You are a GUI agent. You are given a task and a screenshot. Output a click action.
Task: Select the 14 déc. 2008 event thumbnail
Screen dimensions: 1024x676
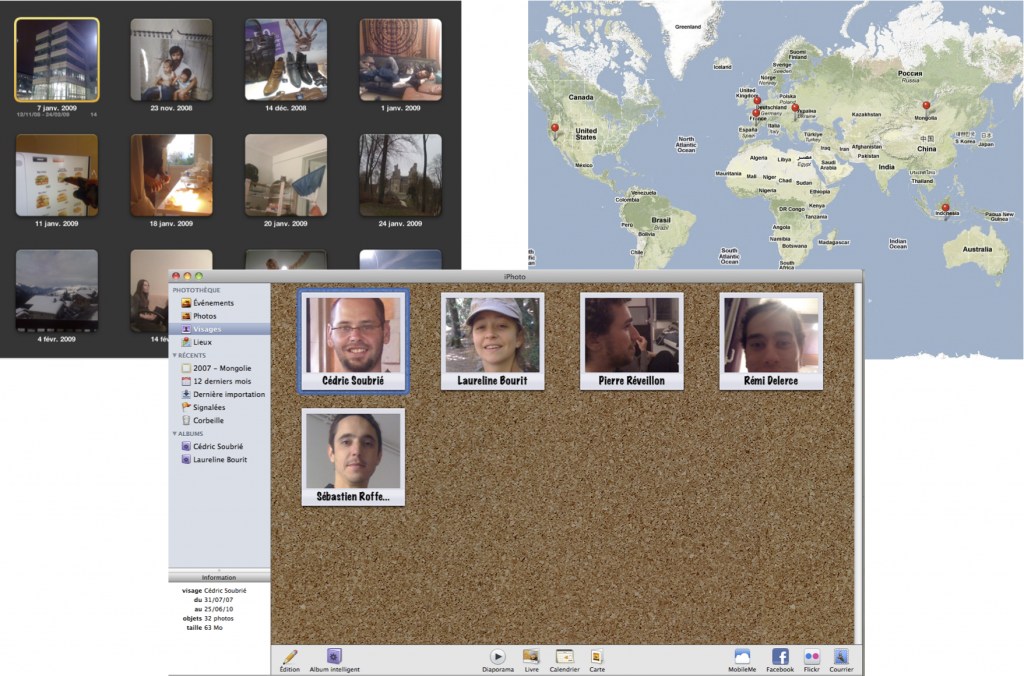coord(286,60)
